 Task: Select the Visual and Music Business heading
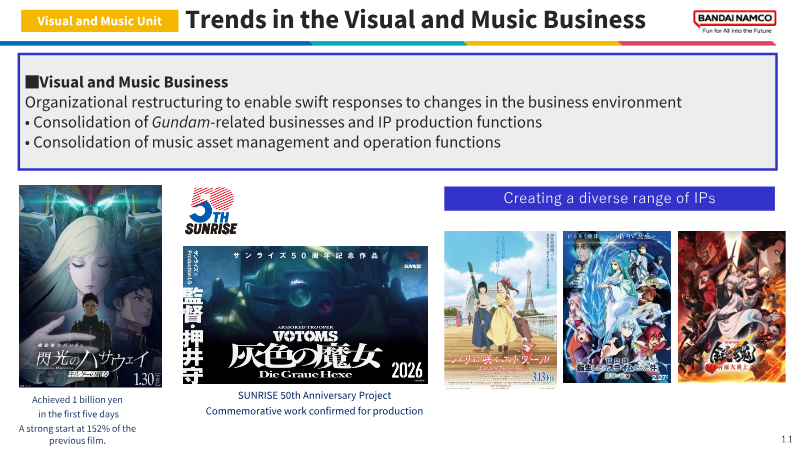pyautogui.click(x=127, y=82)
